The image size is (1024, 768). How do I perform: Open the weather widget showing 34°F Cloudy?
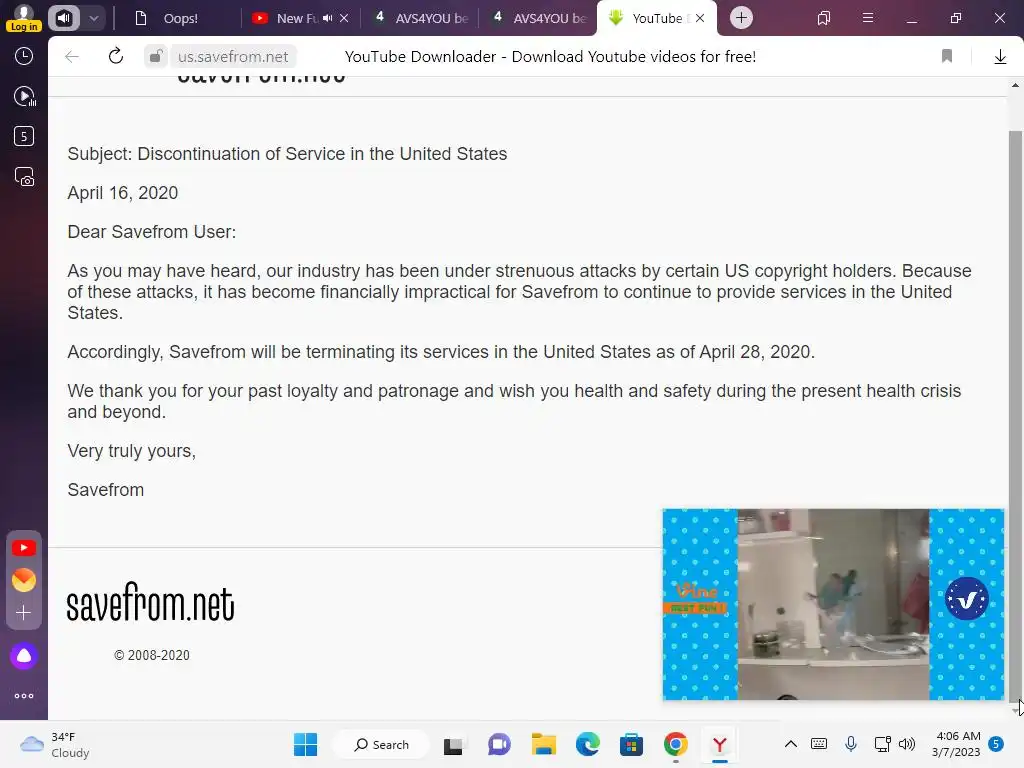[54, 744]
